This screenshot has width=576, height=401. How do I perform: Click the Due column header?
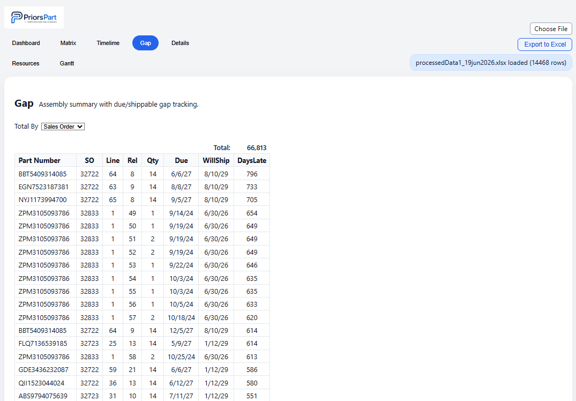pyautogui.click(x=181, y=160)
